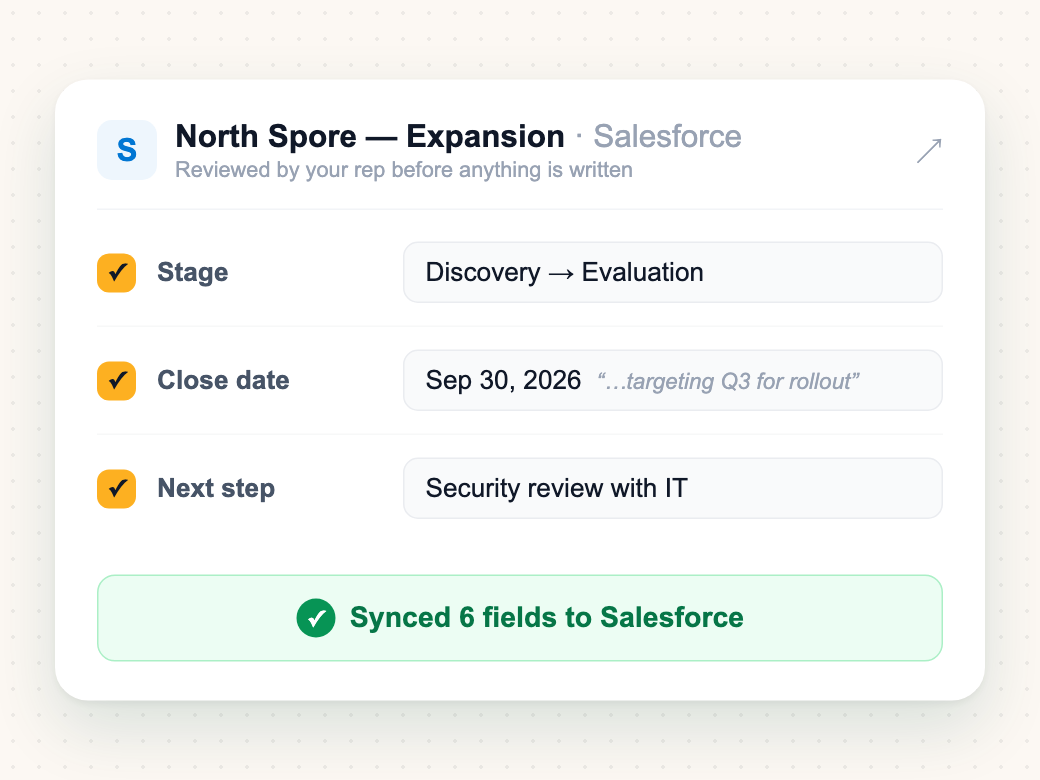Image resolution: width=1040 pixels, height=780 pixels.
Task: Edit the Sep 30, 2026 date field
Action: (673, 381)
